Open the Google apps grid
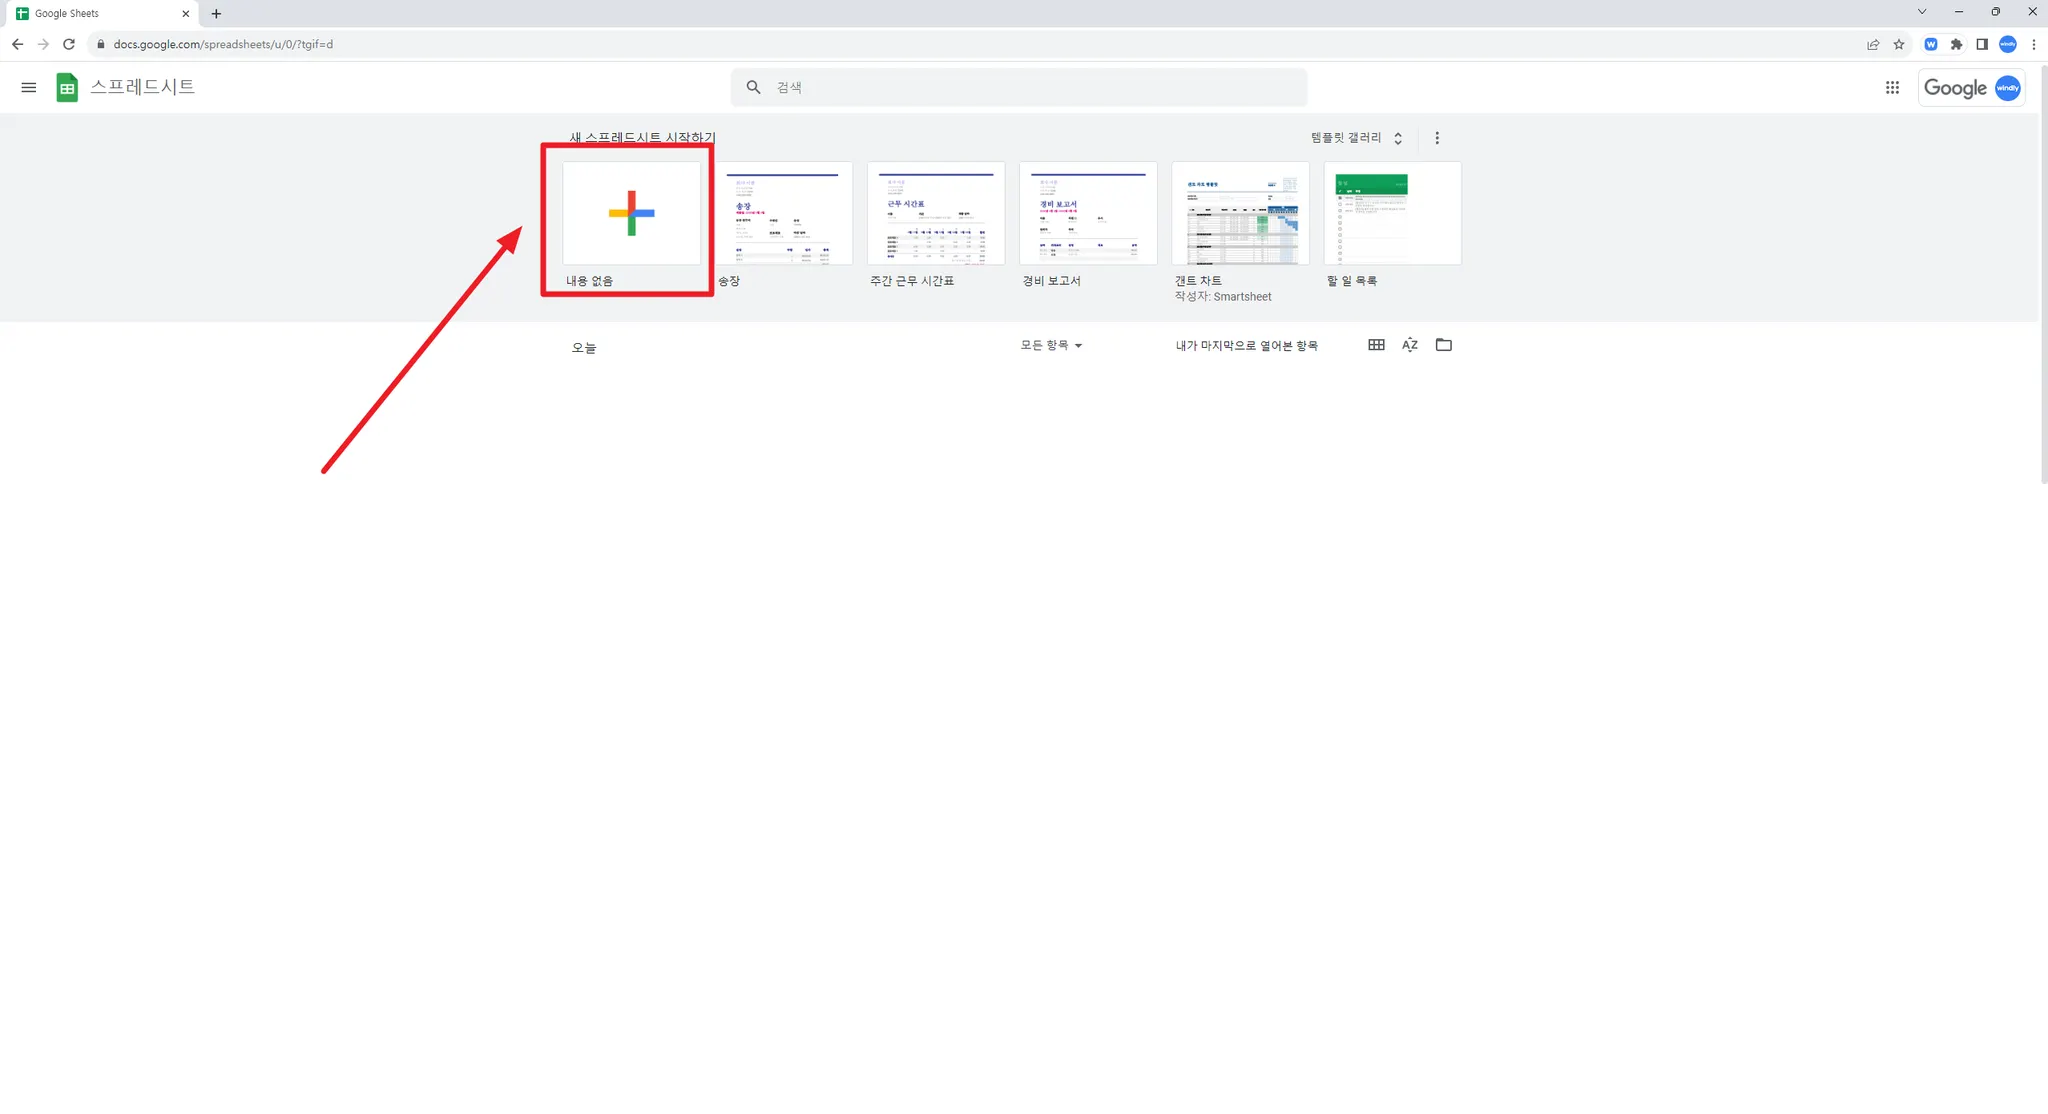2048x1114 pixels. coord(1892,88)
